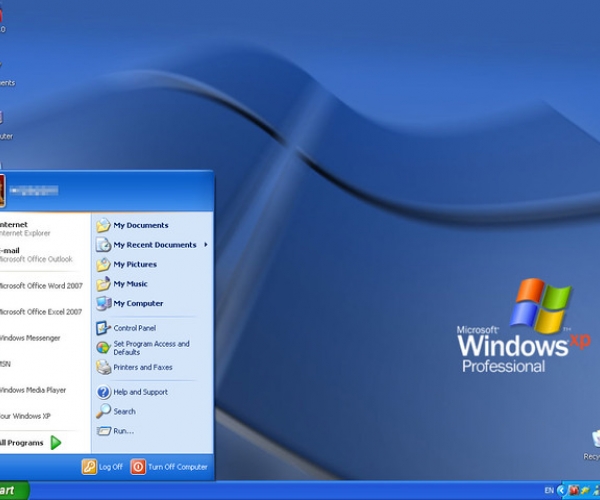Click the green Start button
600x500 pixels.
point(15,490)
